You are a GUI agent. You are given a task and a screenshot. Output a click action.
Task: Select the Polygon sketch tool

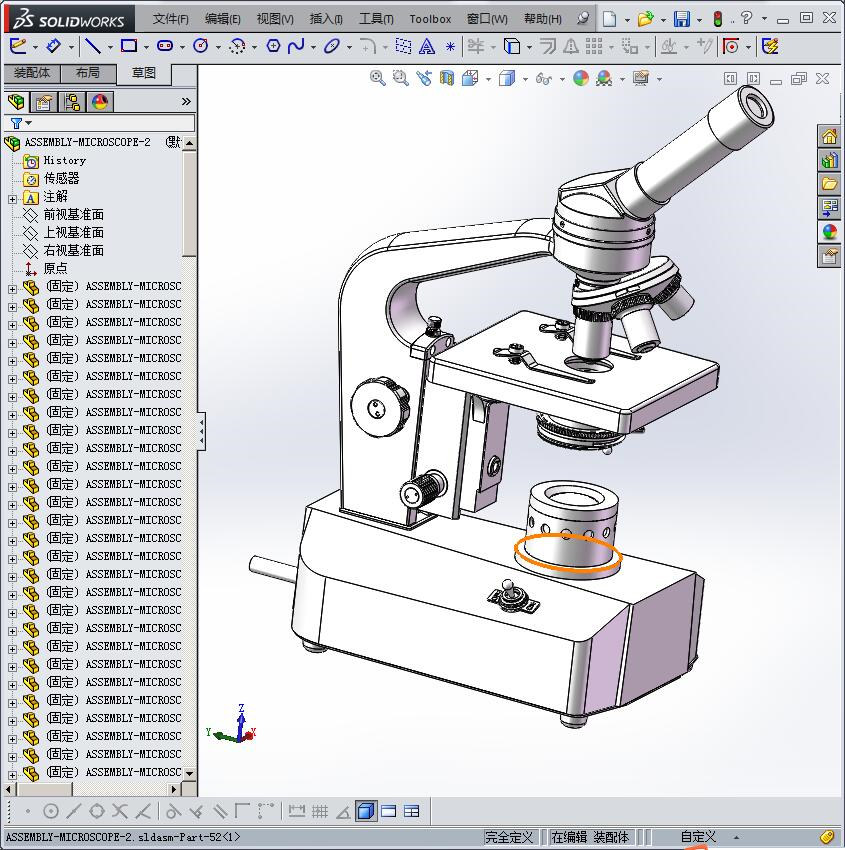(x=273, y=46)
